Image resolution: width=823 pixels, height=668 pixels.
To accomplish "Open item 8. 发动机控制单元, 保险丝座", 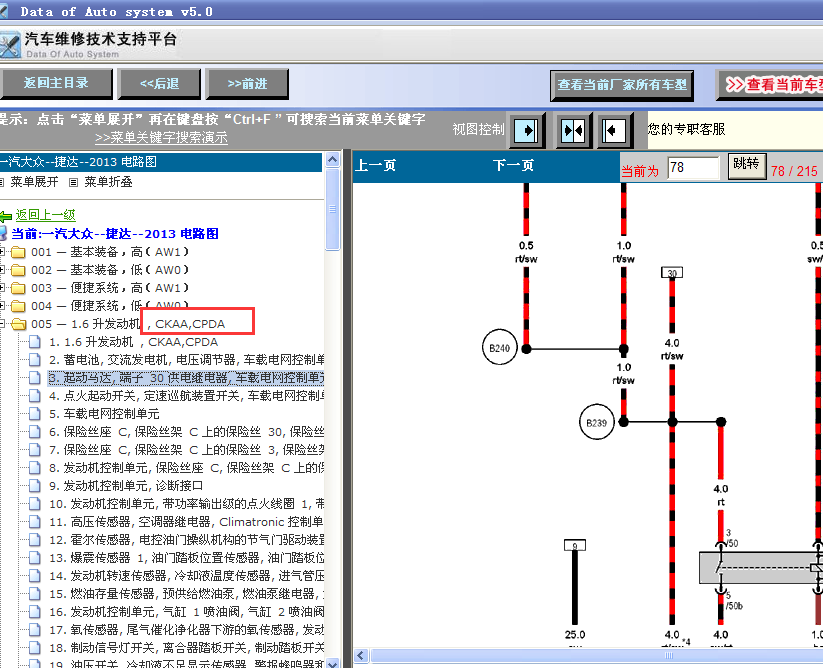I will click(x=186, y=468).
